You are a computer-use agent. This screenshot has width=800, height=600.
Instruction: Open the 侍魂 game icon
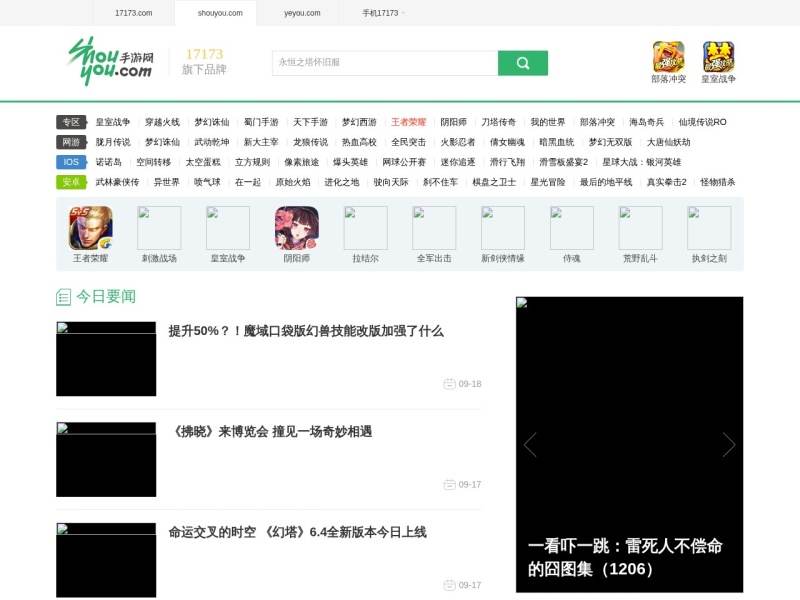point(571,228)
